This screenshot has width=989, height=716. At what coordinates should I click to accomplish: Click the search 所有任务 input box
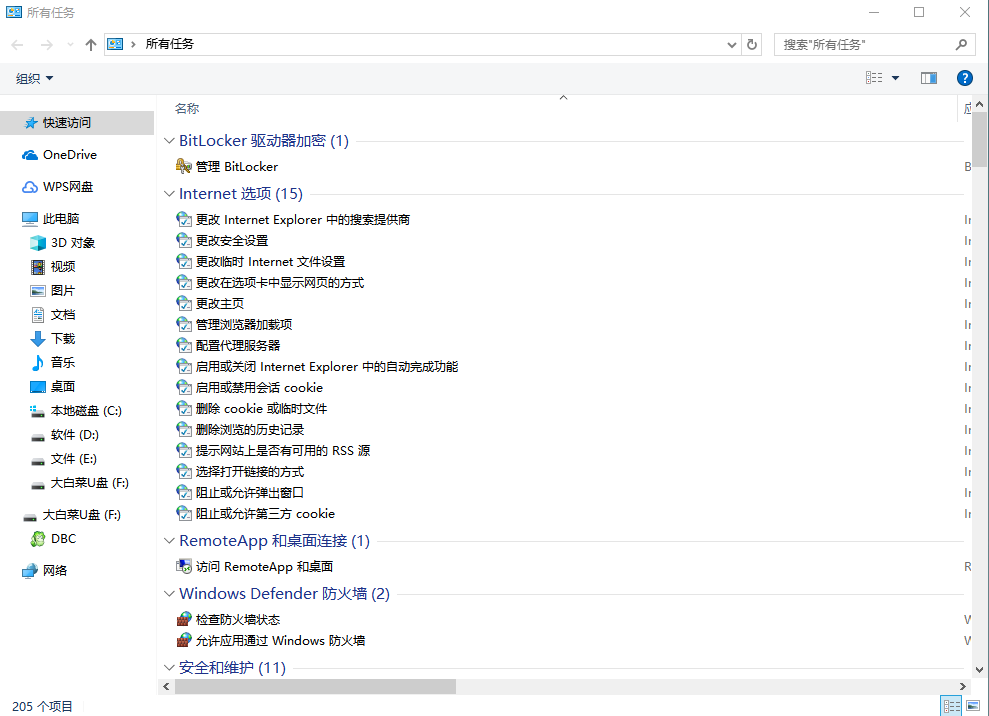pyautogui.click(x=865, y=45)
